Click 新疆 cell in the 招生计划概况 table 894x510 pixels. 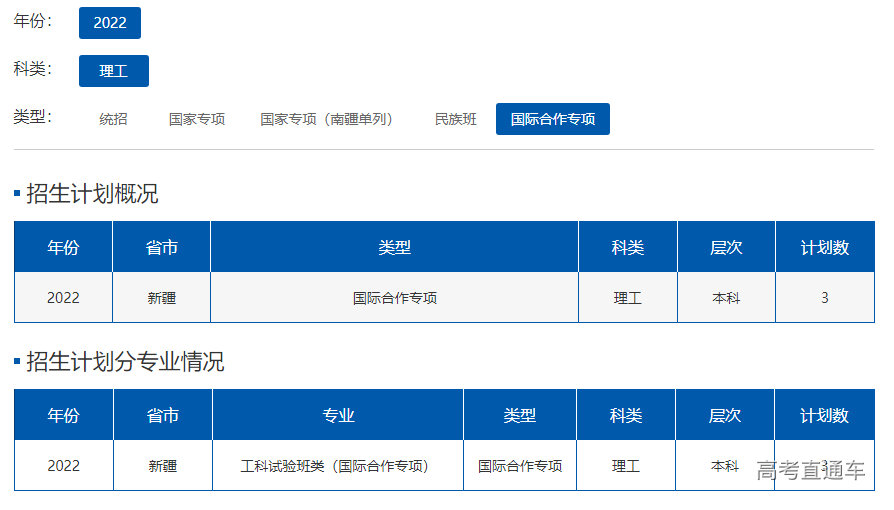click(x=162, y=298)
